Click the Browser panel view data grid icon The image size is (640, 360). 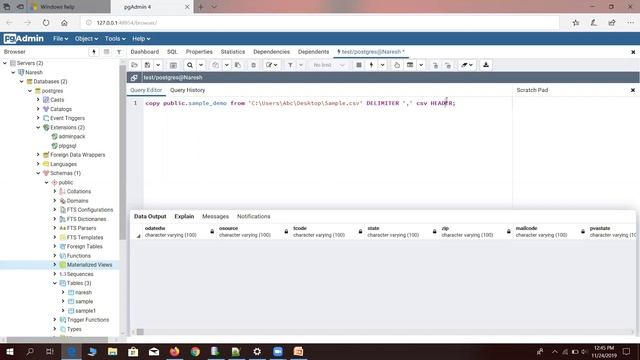[x=107, y=52]
